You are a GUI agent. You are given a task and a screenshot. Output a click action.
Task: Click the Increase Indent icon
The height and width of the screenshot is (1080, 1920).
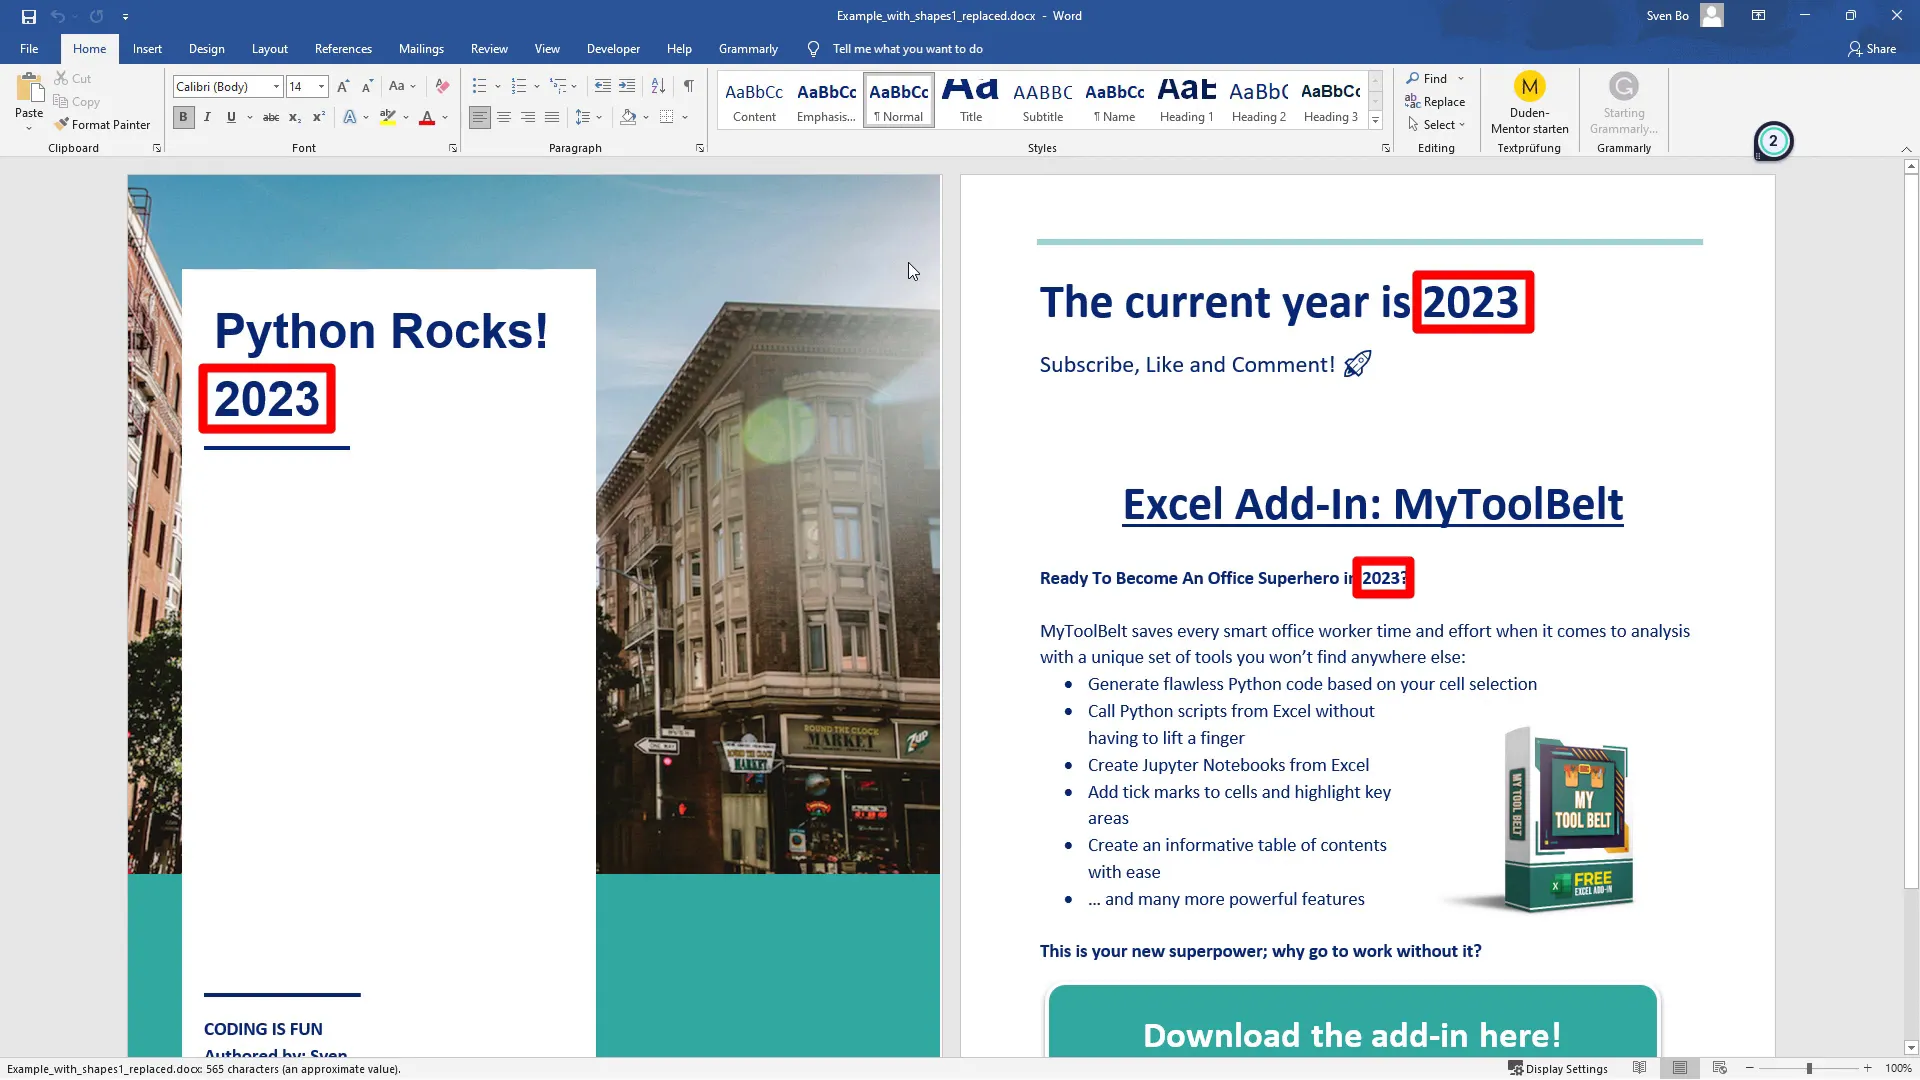627,87
